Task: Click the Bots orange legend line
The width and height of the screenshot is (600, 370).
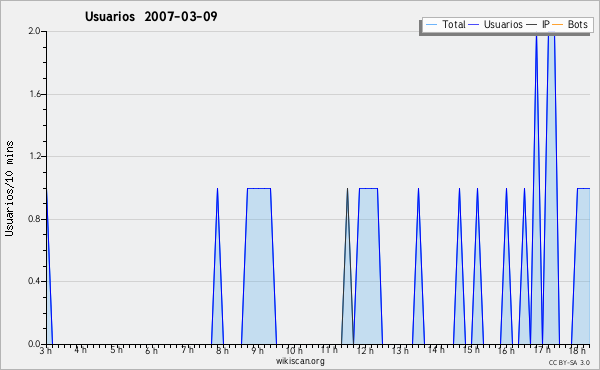Action: (558, 25)
